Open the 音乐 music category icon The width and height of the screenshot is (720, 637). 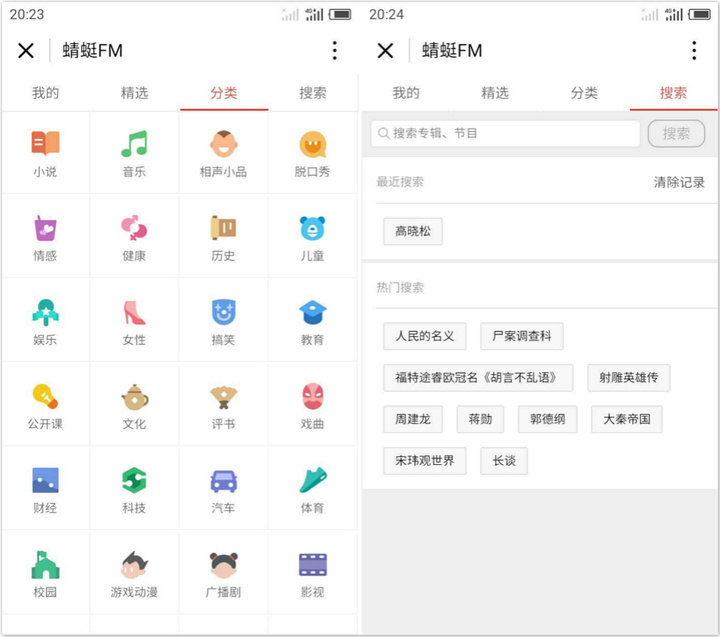134,143
